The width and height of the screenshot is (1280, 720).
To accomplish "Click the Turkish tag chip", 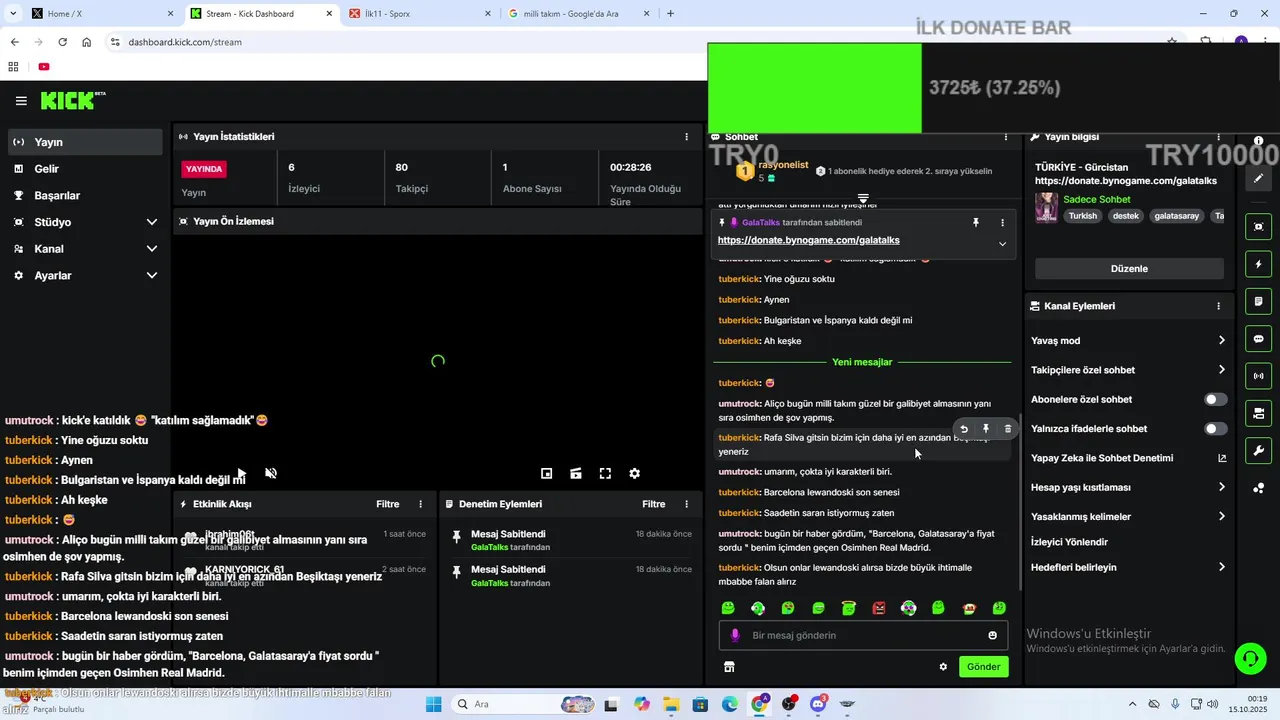I will point(1082,216).
